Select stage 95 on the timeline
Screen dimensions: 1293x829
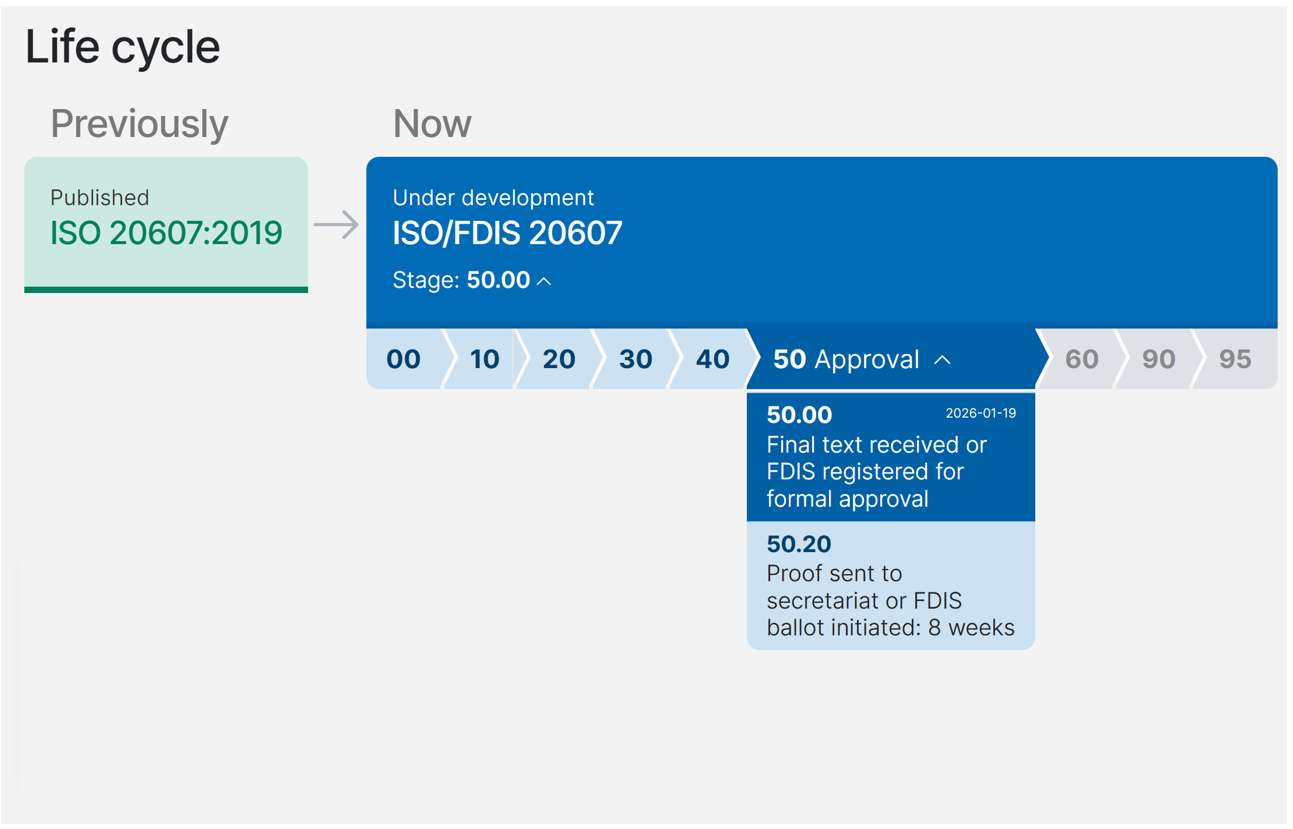(x=1234, y=359)
